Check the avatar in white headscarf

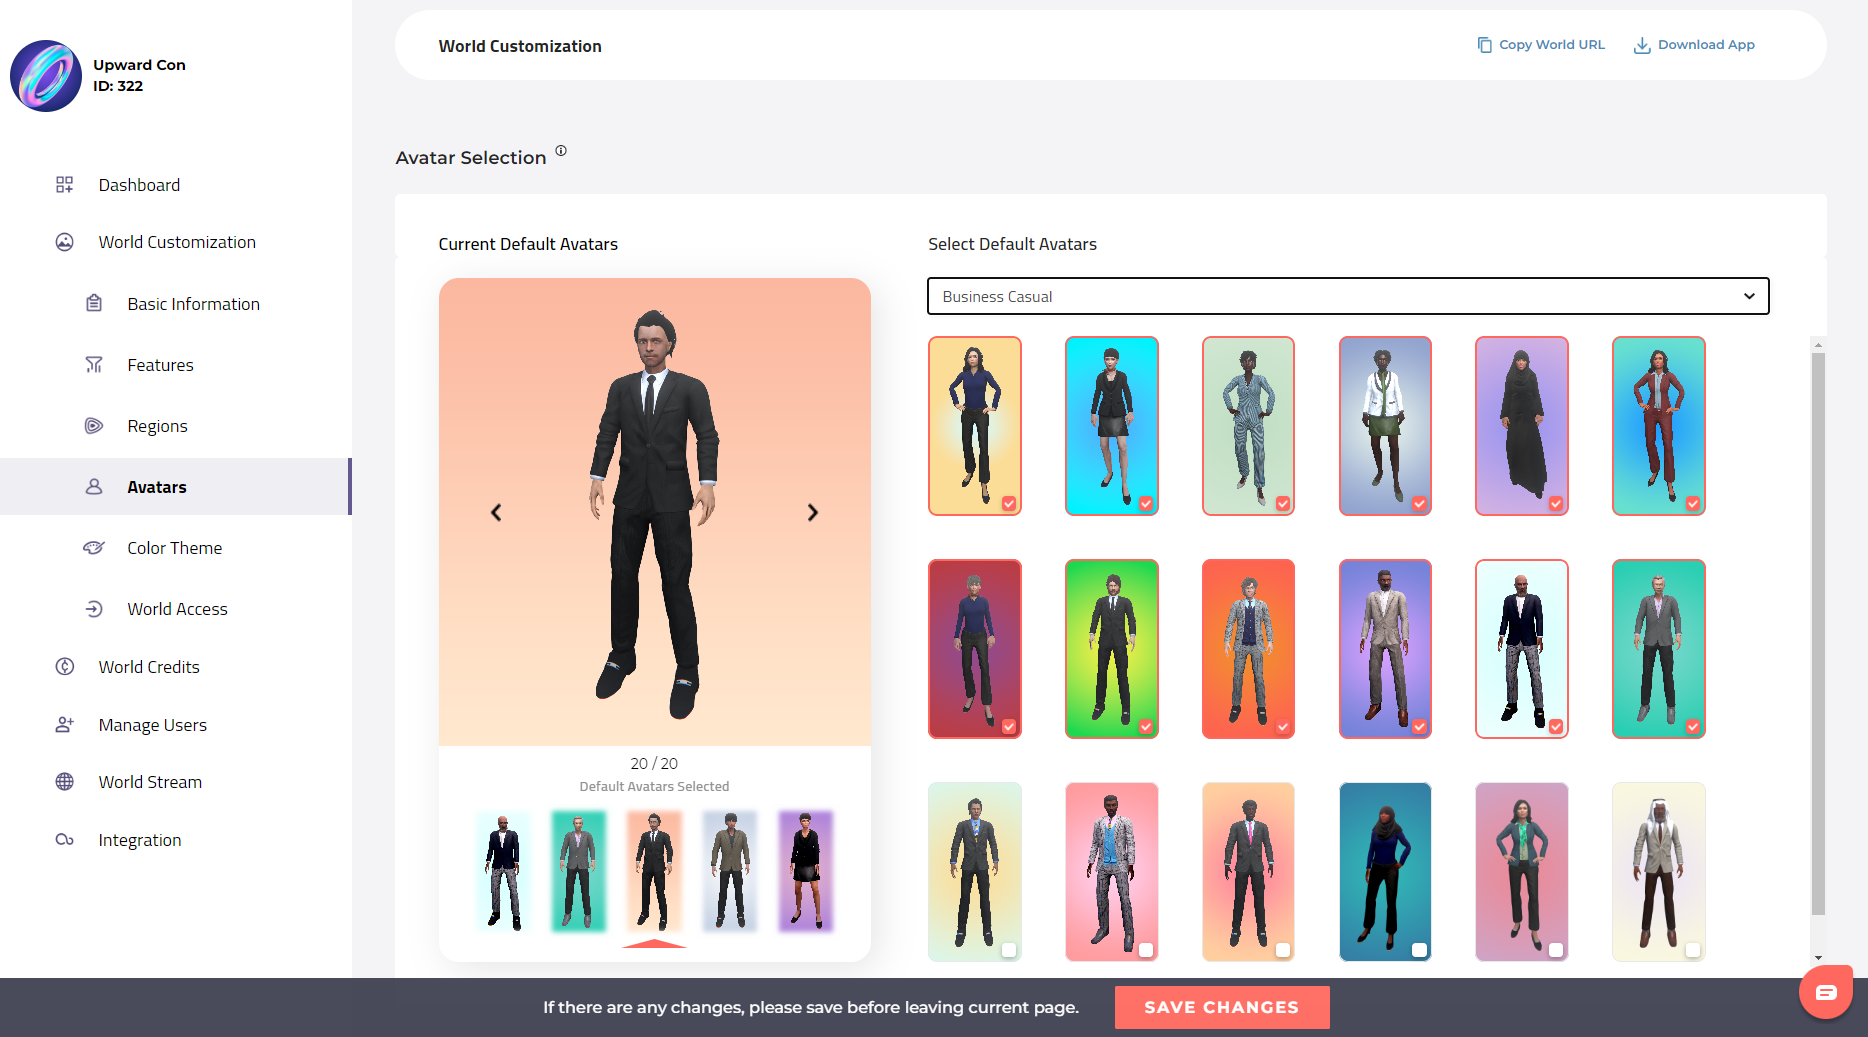pyautogui.click(x=1693, y=950)
